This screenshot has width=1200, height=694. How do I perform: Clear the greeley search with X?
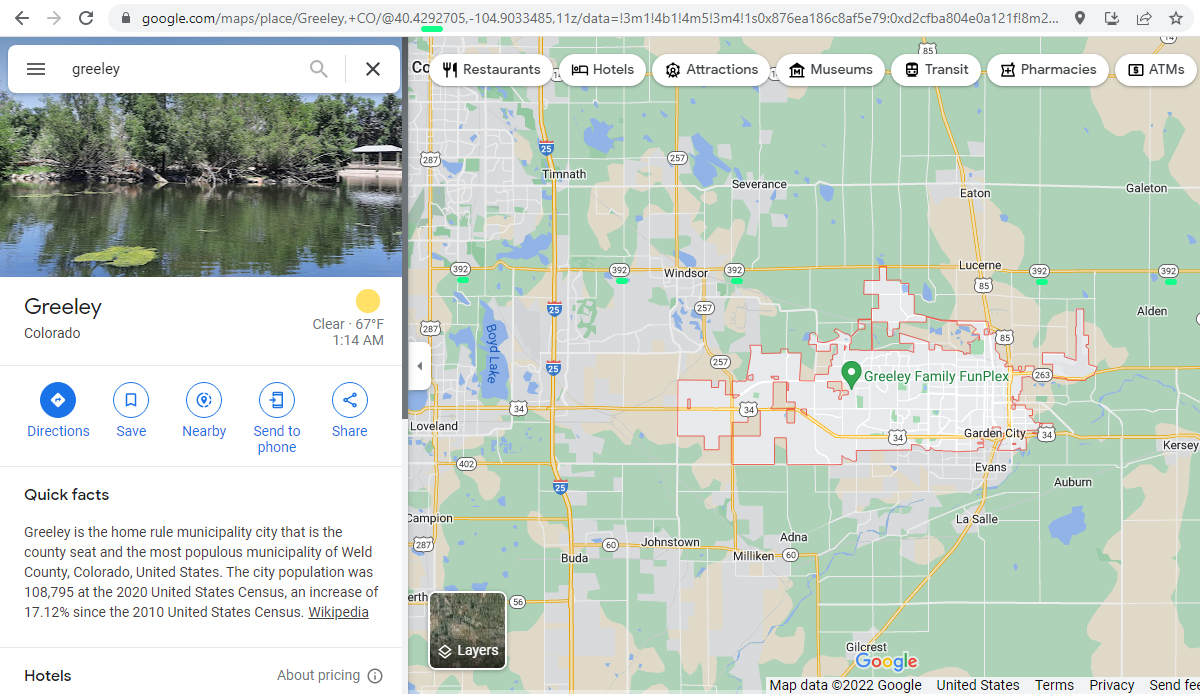[373, 69]
